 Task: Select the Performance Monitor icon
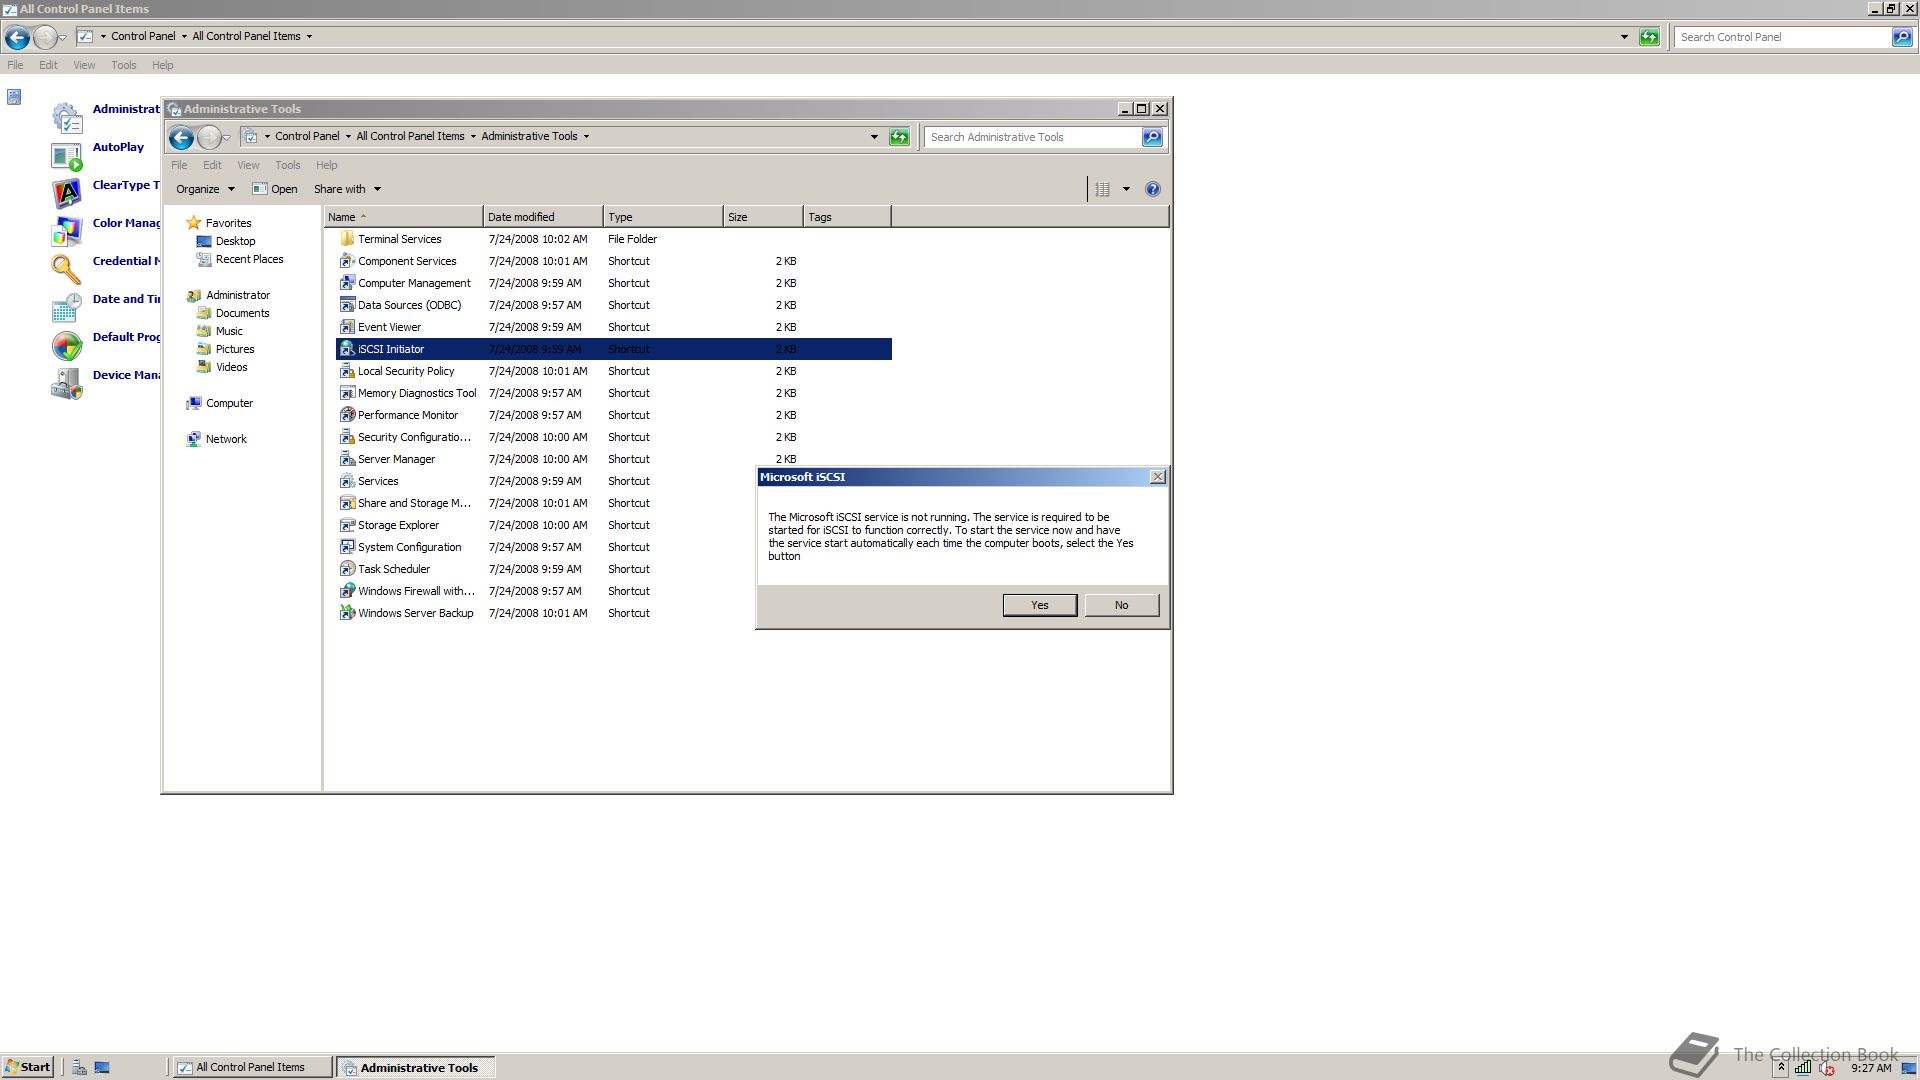pyautogui.click(x=347, y=415)
